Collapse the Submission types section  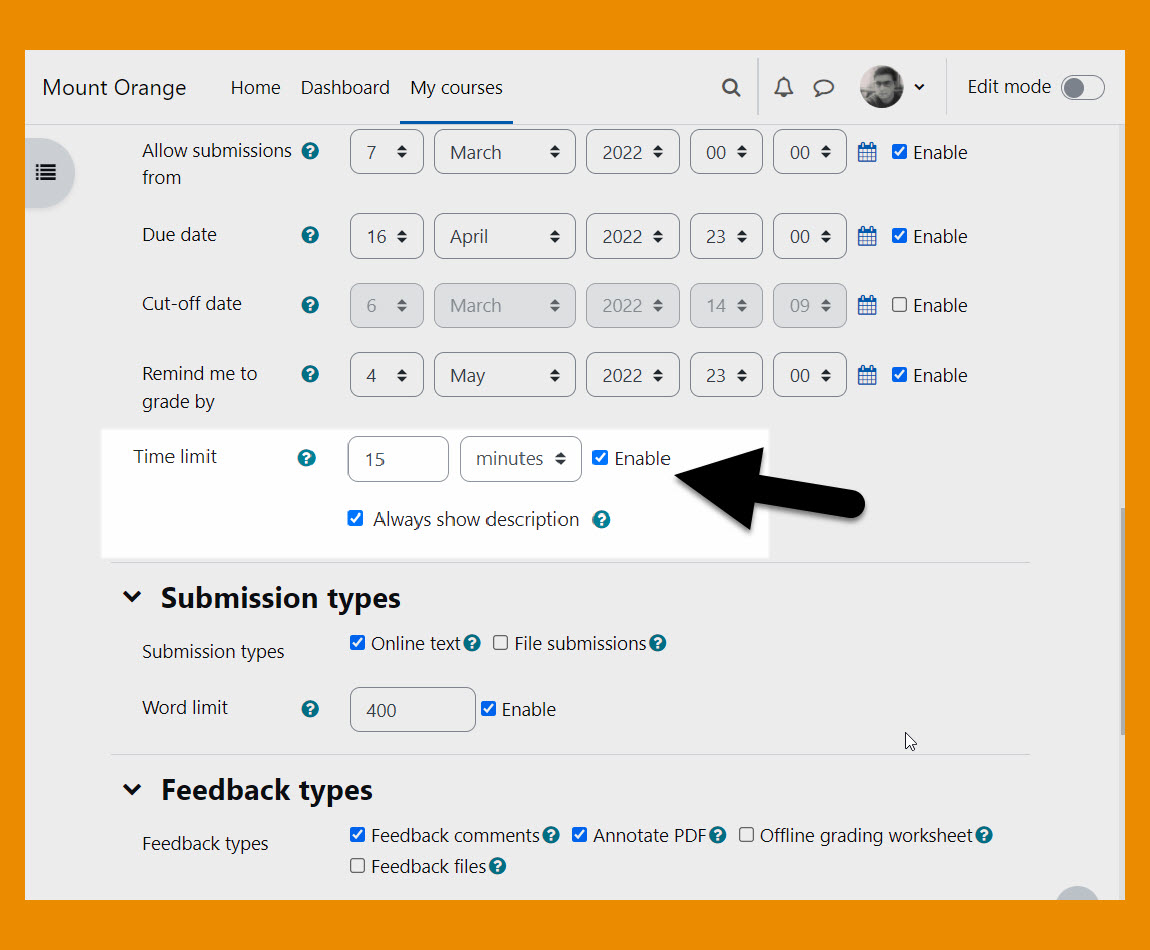132,598
